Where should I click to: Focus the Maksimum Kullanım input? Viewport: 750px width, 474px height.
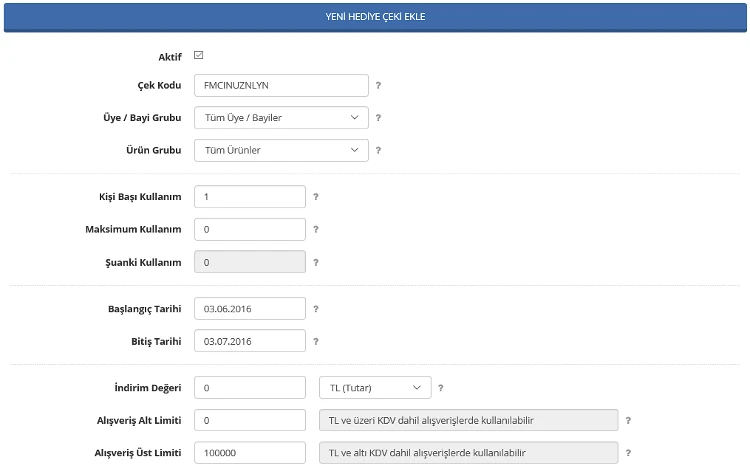[x=249, y=229]
